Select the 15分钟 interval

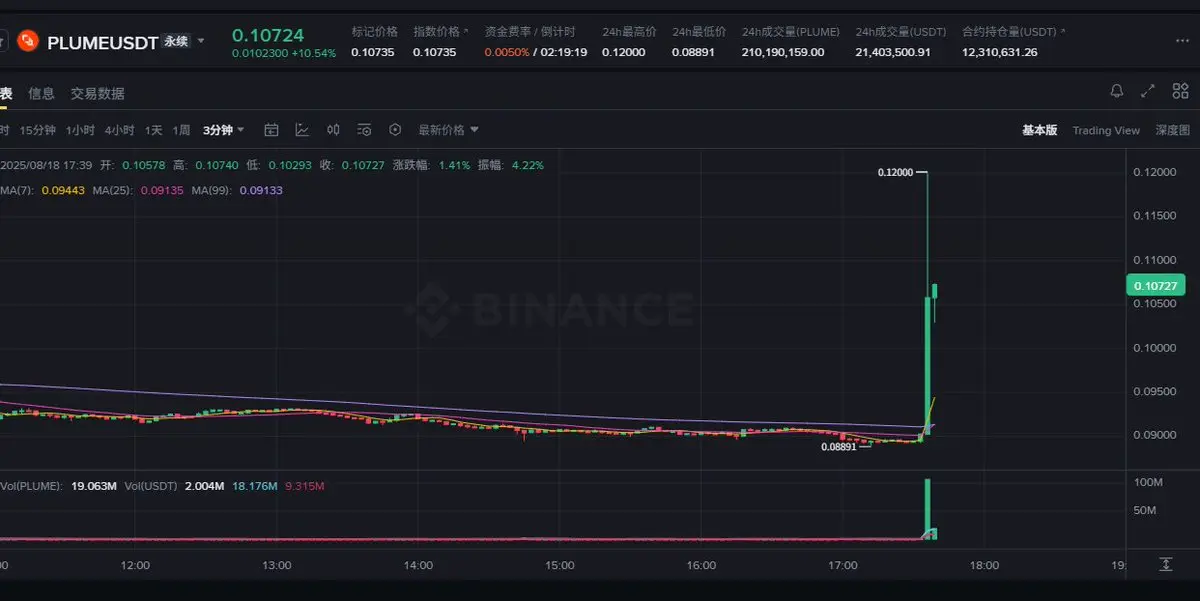tap(37, 130)
